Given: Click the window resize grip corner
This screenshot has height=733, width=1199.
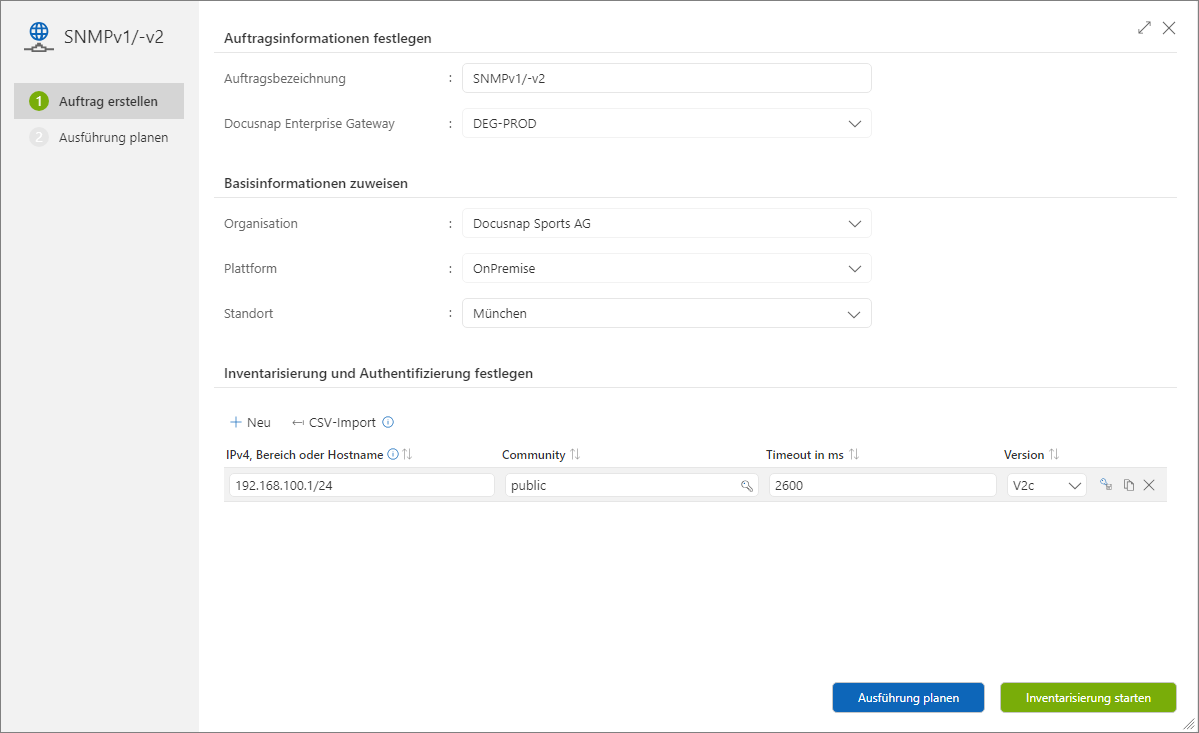Looking at the screenshot, I should pos(1189,723).
